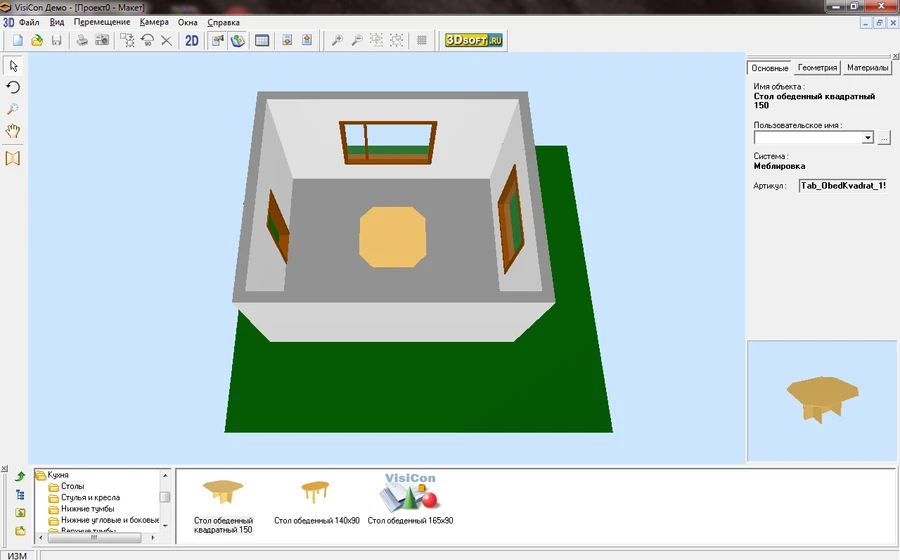This screenshot has width=900, height=560.
Task: Expand the Пользовательское имя dropdown
Action: [x=867, y=138]
